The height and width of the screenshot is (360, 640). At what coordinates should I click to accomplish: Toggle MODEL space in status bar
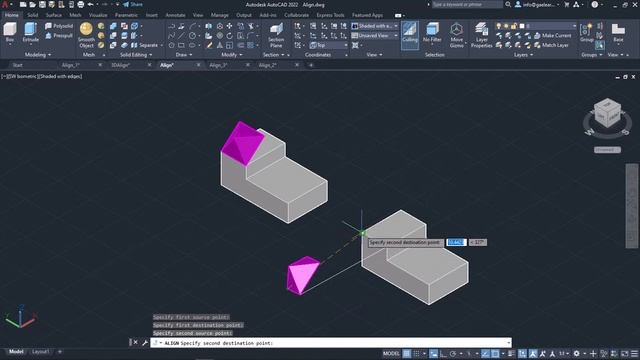pos(391,353)
